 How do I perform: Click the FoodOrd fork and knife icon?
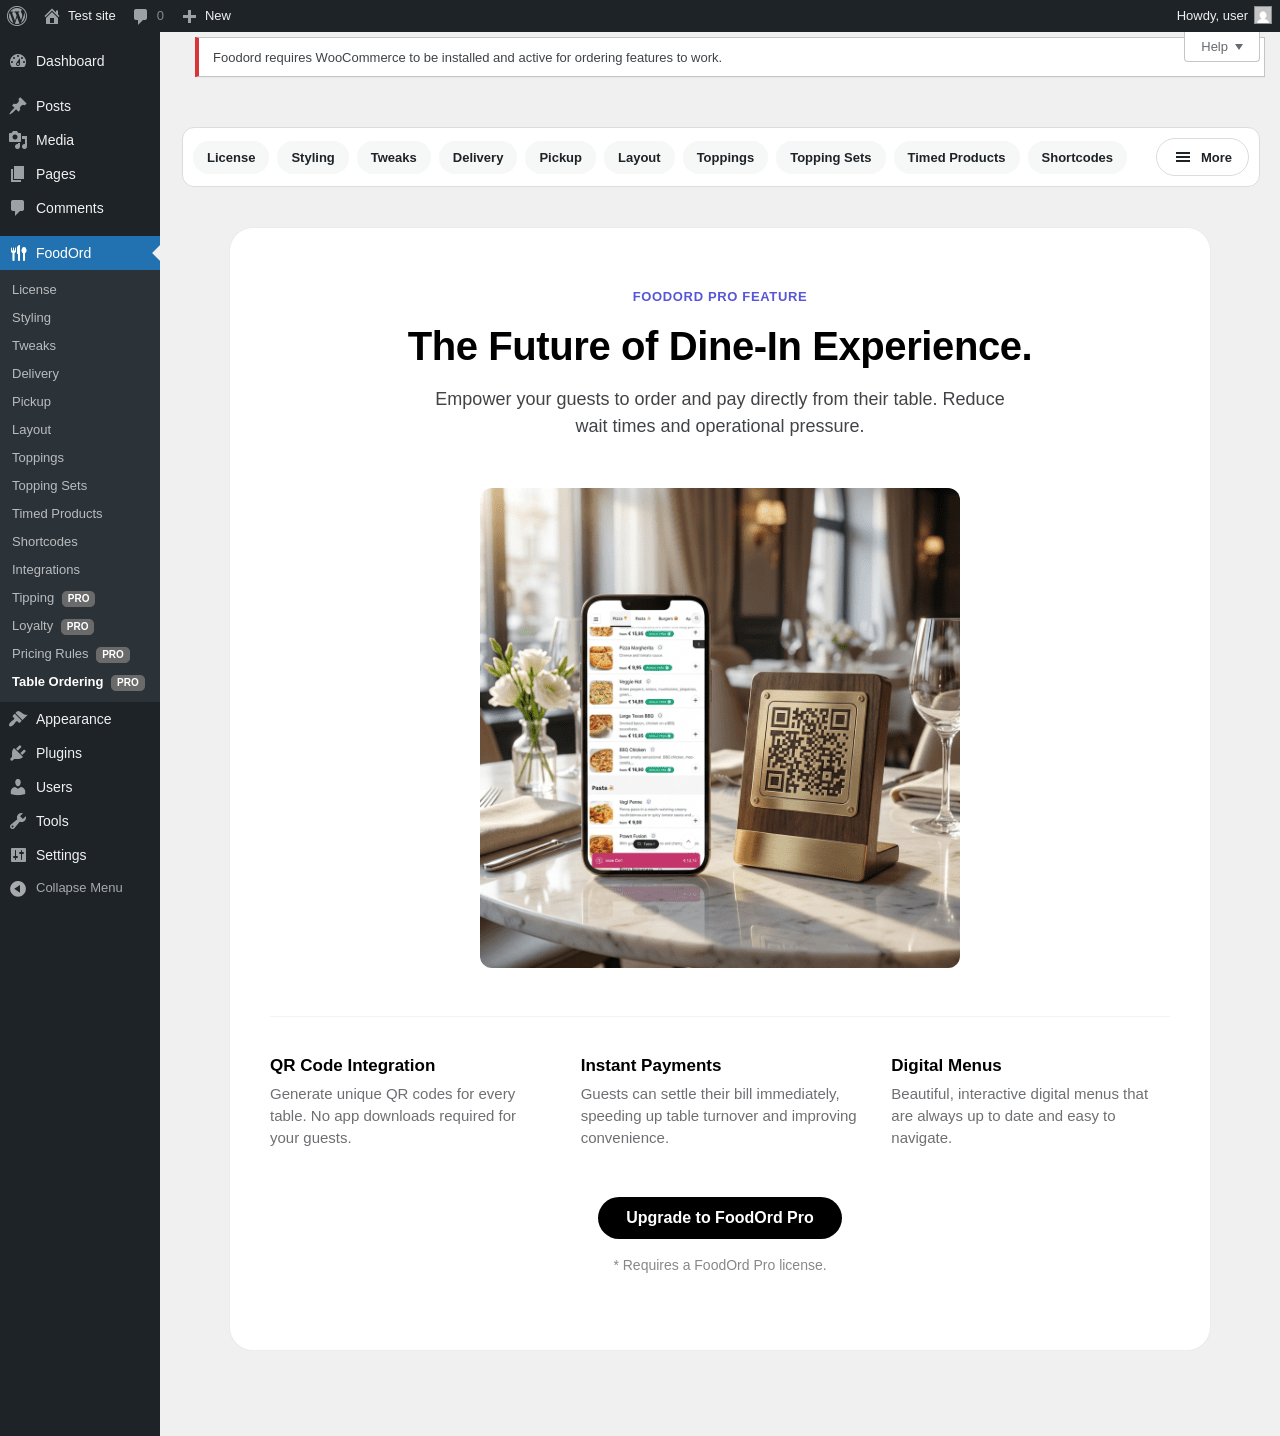coord(18,253)
